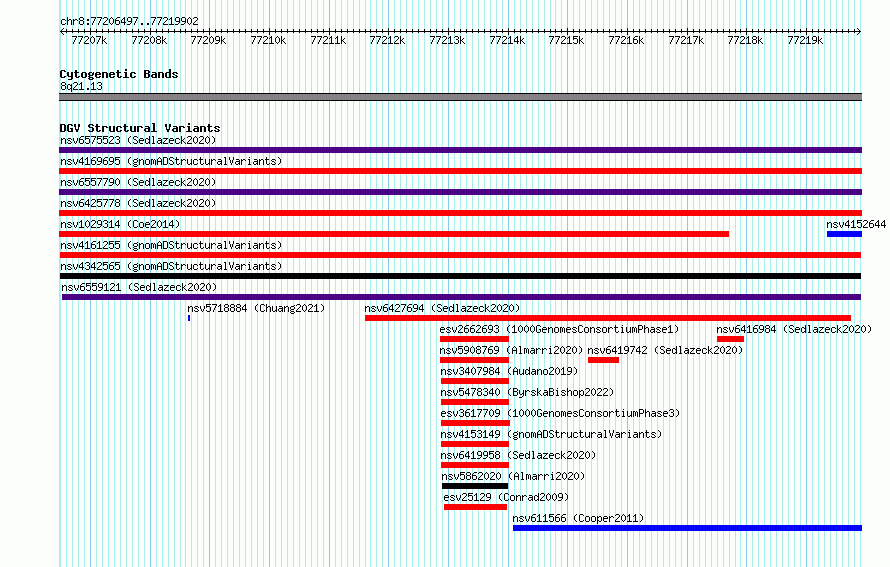
Task: Select the nsv4169695 gnomAD variant label
Action: point(171,161)
